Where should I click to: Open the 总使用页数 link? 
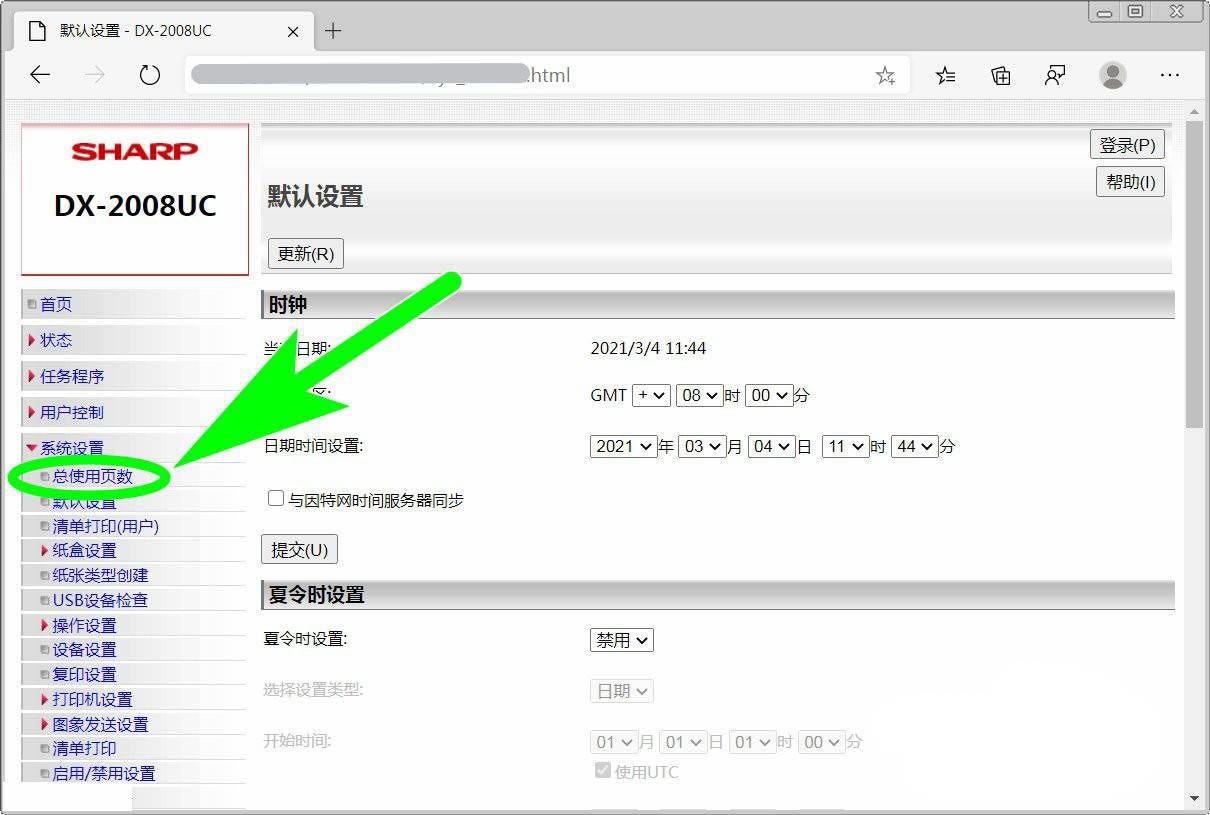coord(92,477)
